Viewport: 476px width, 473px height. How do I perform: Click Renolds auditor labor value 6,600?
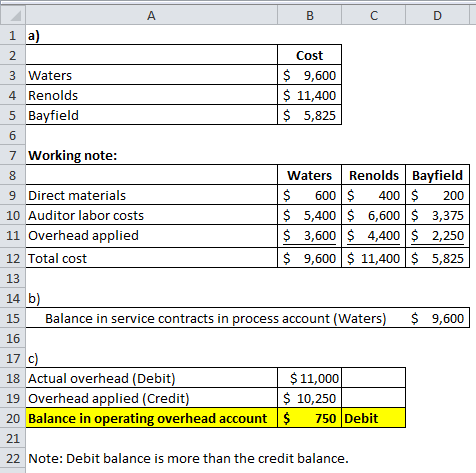pos(373,215)
